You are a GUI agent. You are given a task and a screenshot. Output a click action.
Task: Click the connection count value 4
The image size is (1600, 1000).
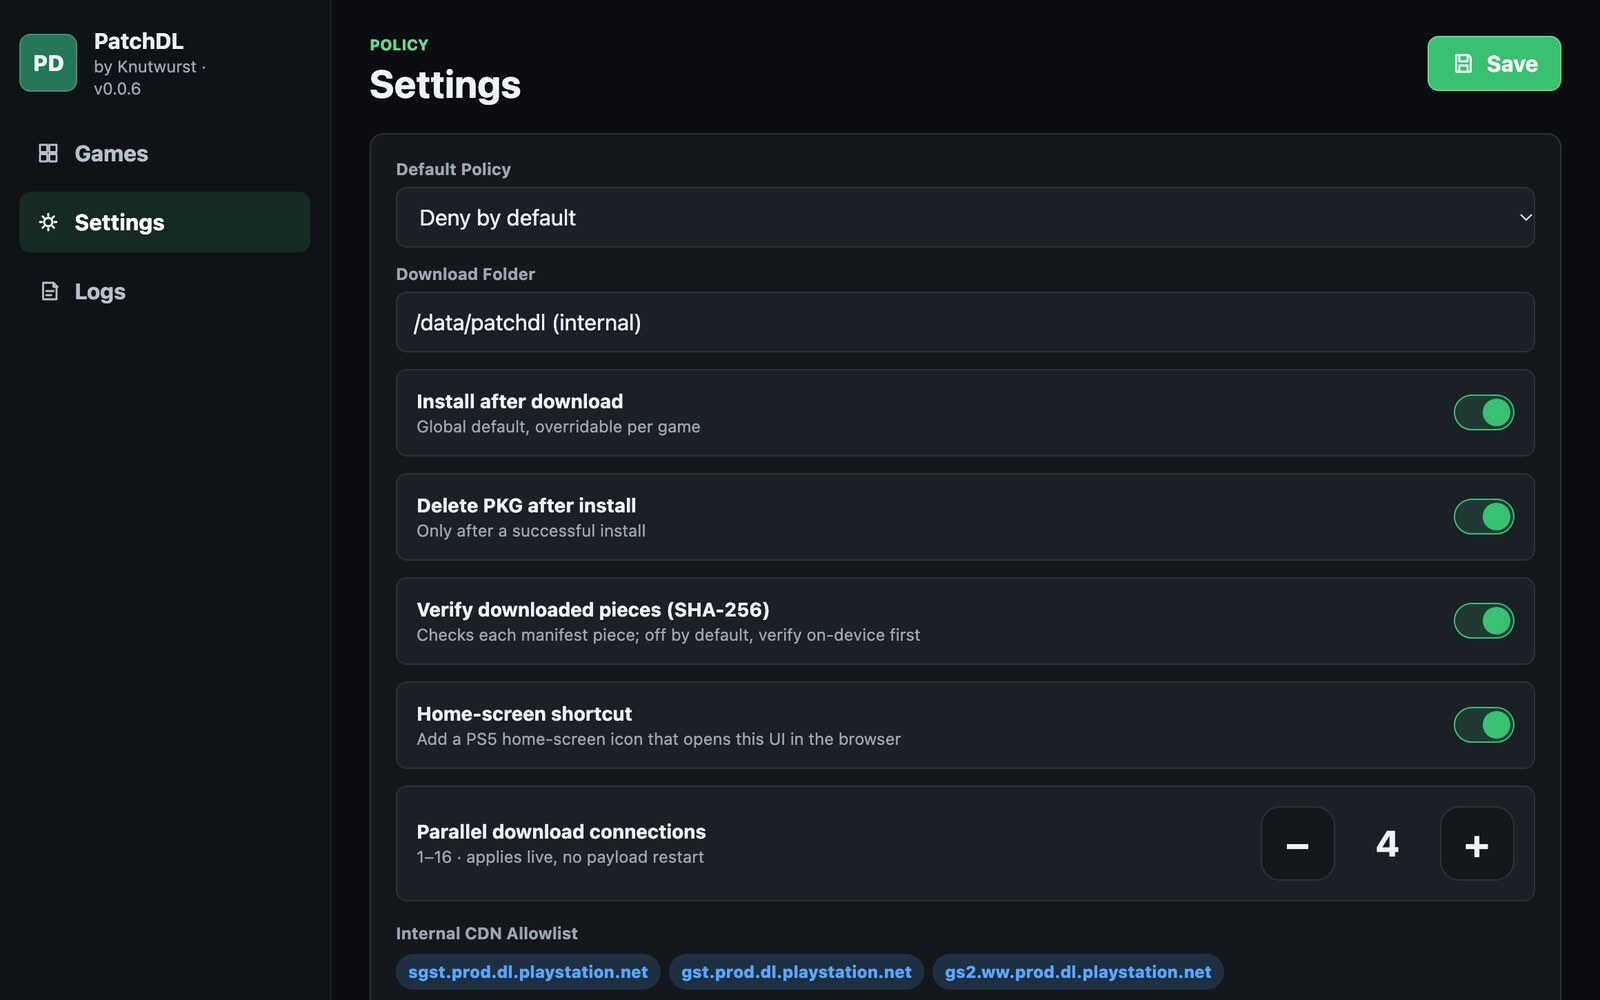pos(1387,844)
